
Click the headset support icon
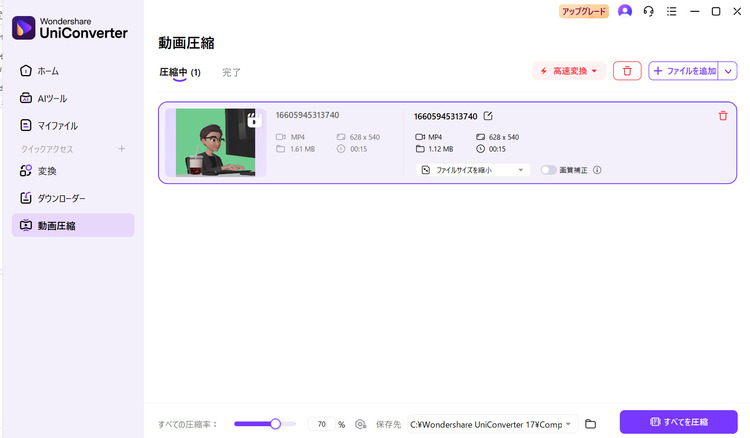[649, 11]
